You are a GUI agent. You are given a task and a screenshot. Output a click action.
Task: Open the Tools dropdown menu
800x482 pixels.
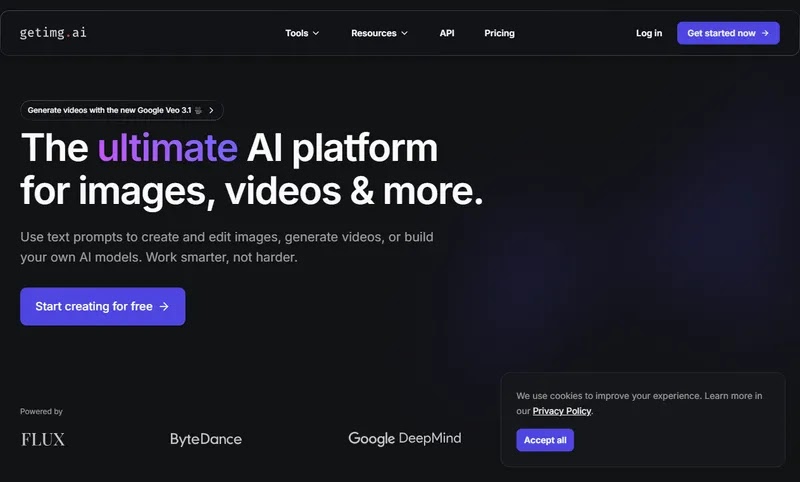coord(302,33)
